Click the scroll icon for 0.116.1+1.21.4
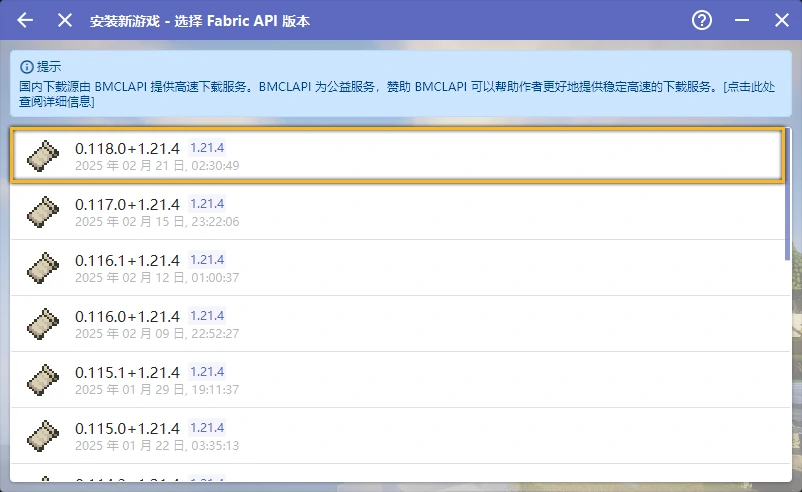Viewport: 802px width, 492px height. tap(43, 267)
